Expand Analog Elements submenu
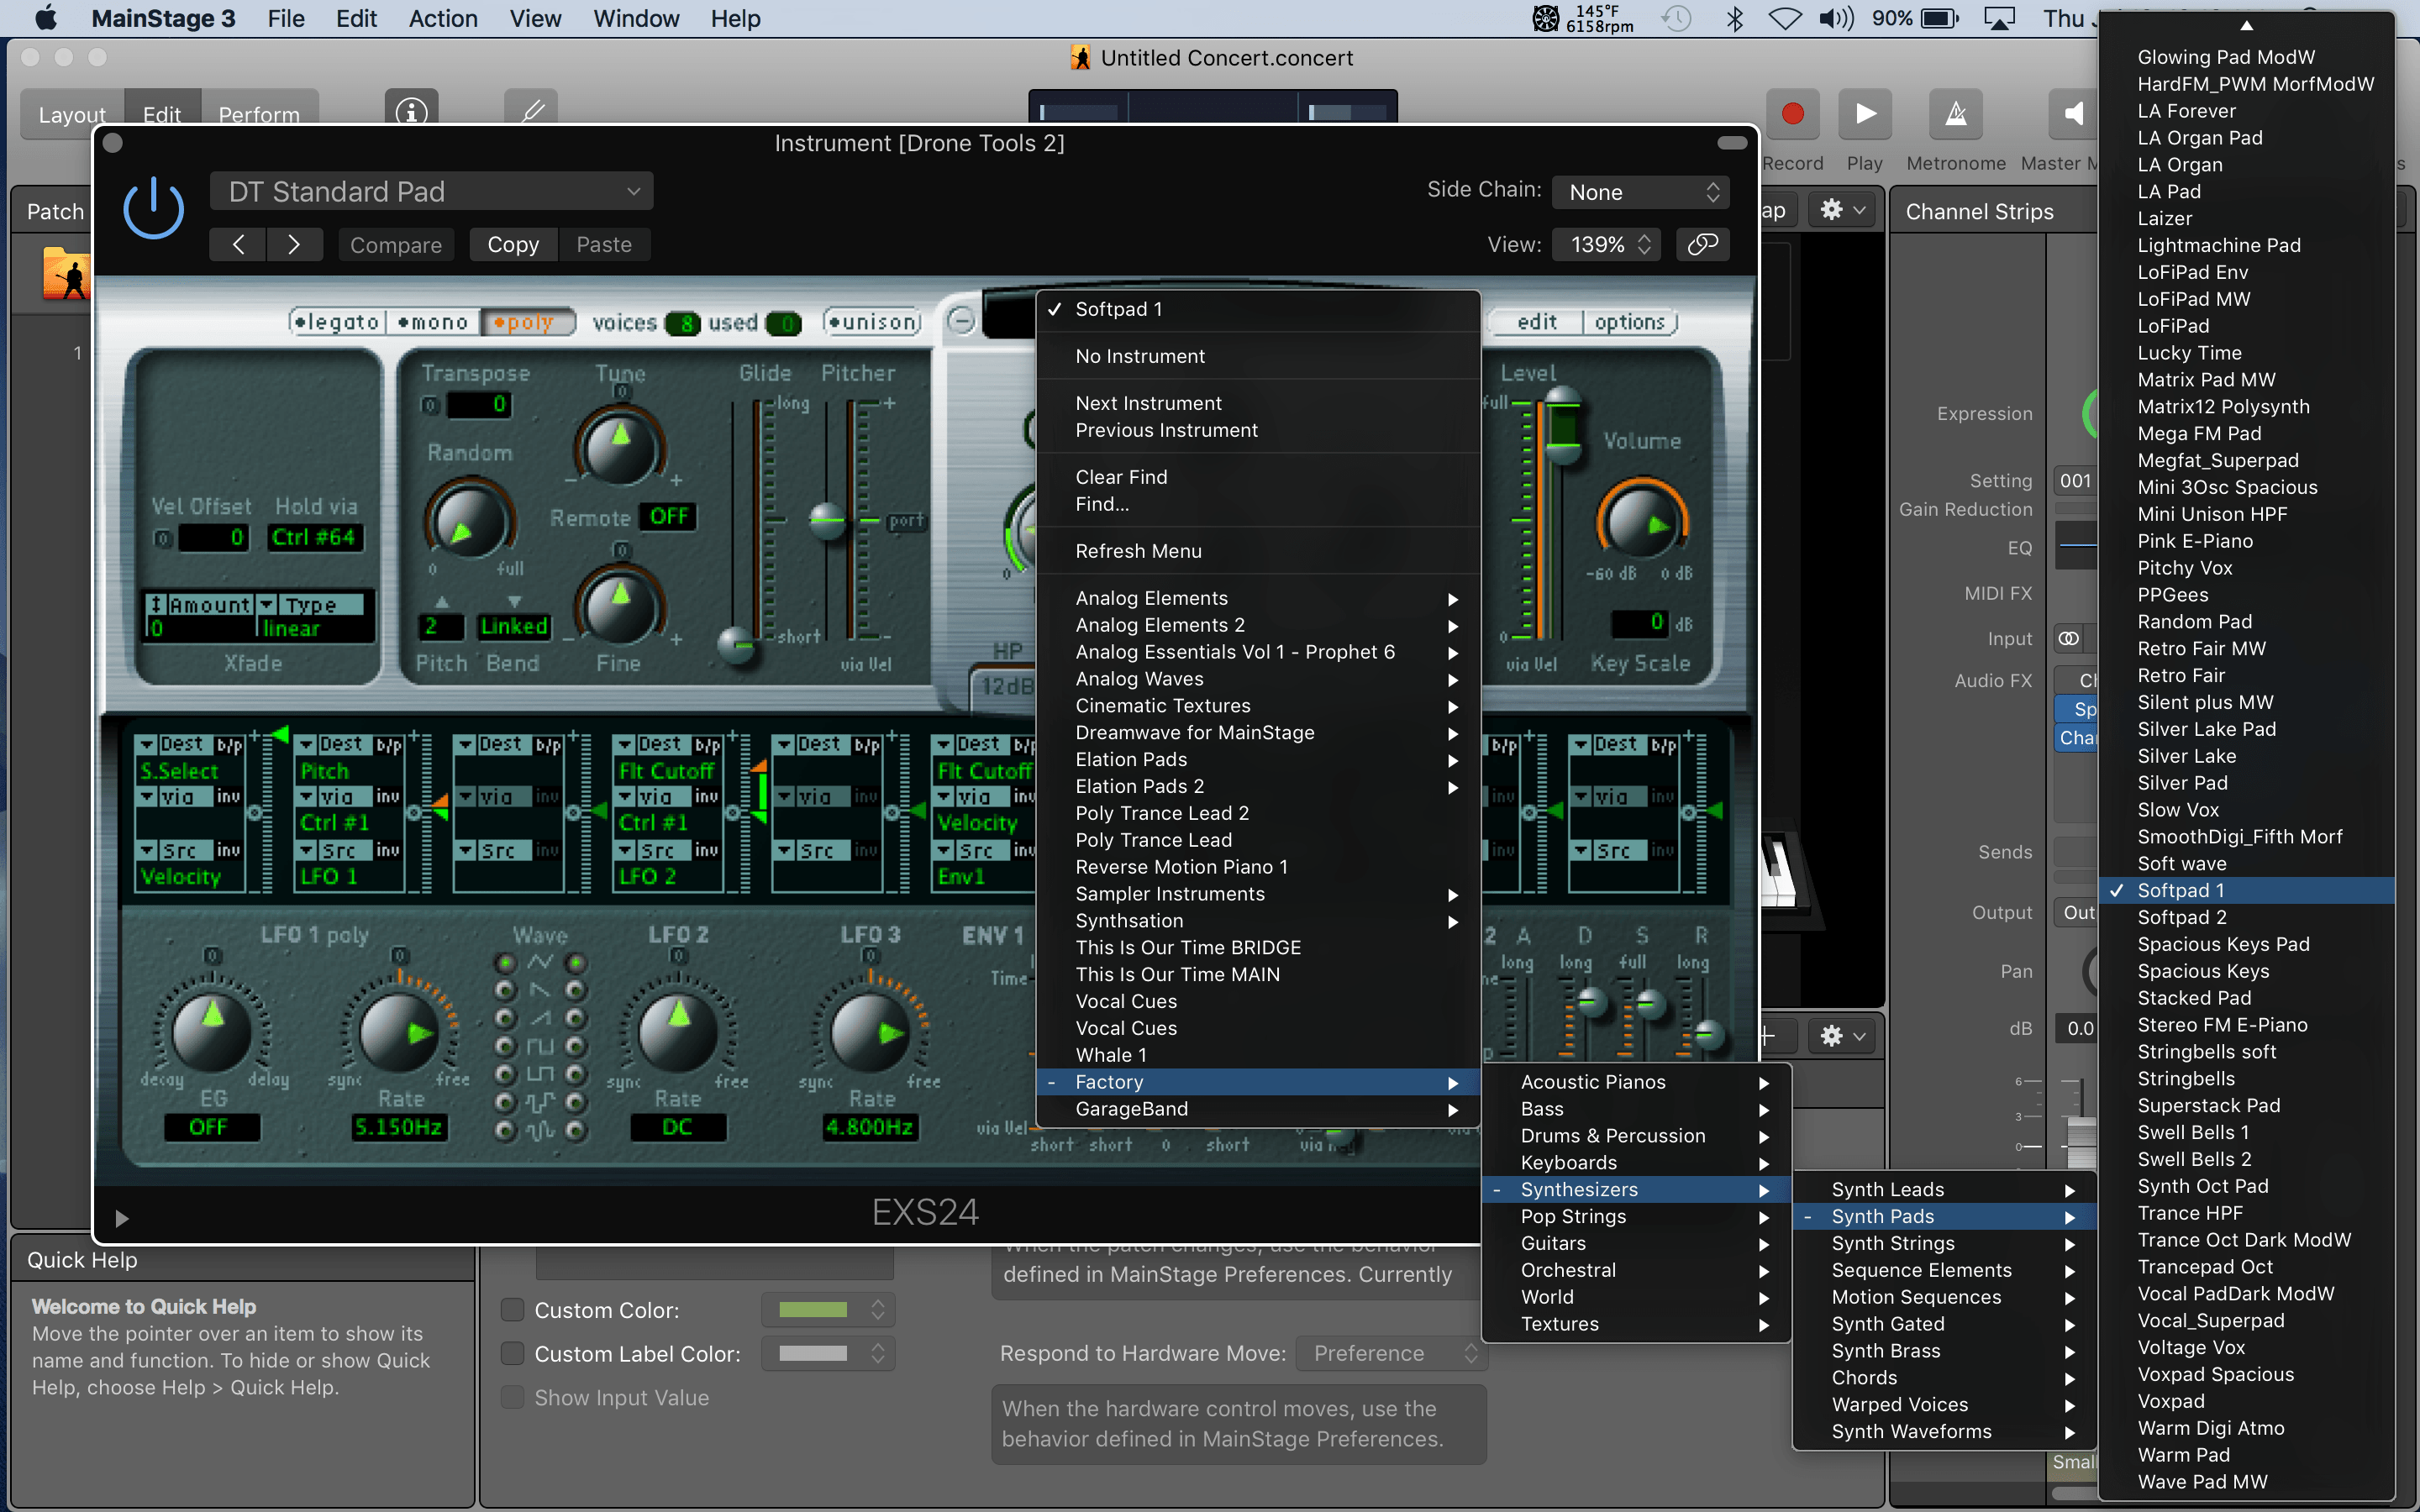The image size is (2420, 1512). click(1258, 598)
